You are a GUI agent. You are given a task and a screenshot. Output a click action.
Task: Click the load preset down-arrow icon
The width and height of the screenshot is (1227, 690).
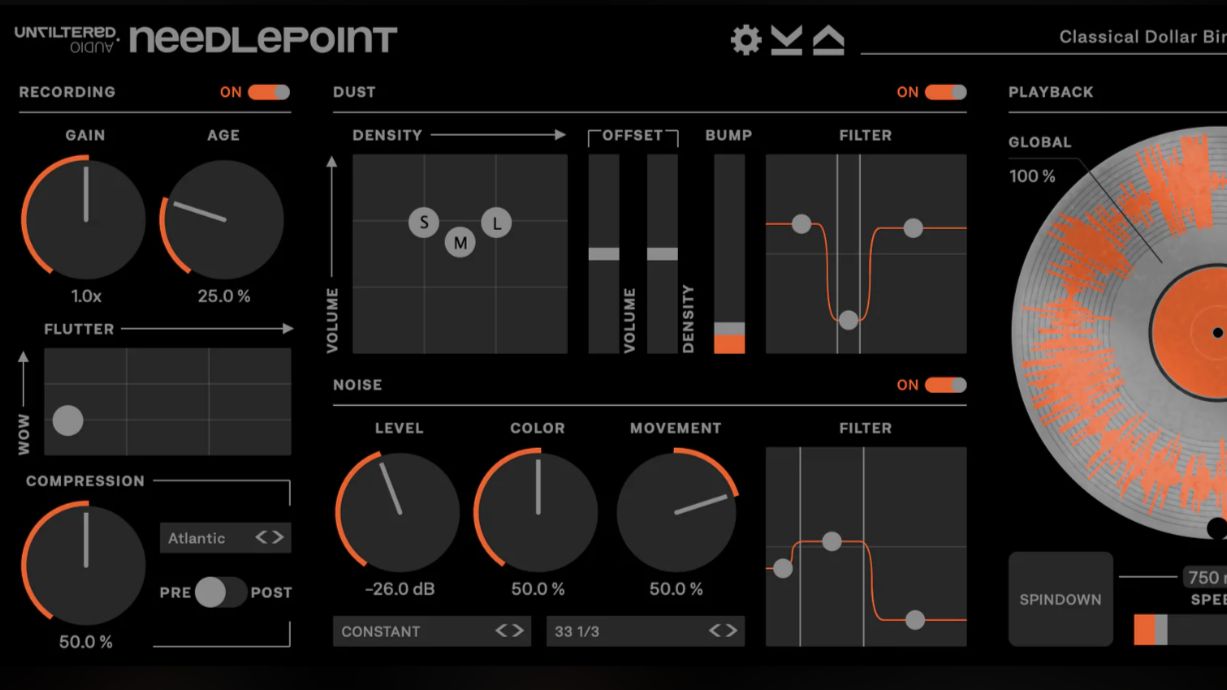pyautogui.click(x=787, y=40)
